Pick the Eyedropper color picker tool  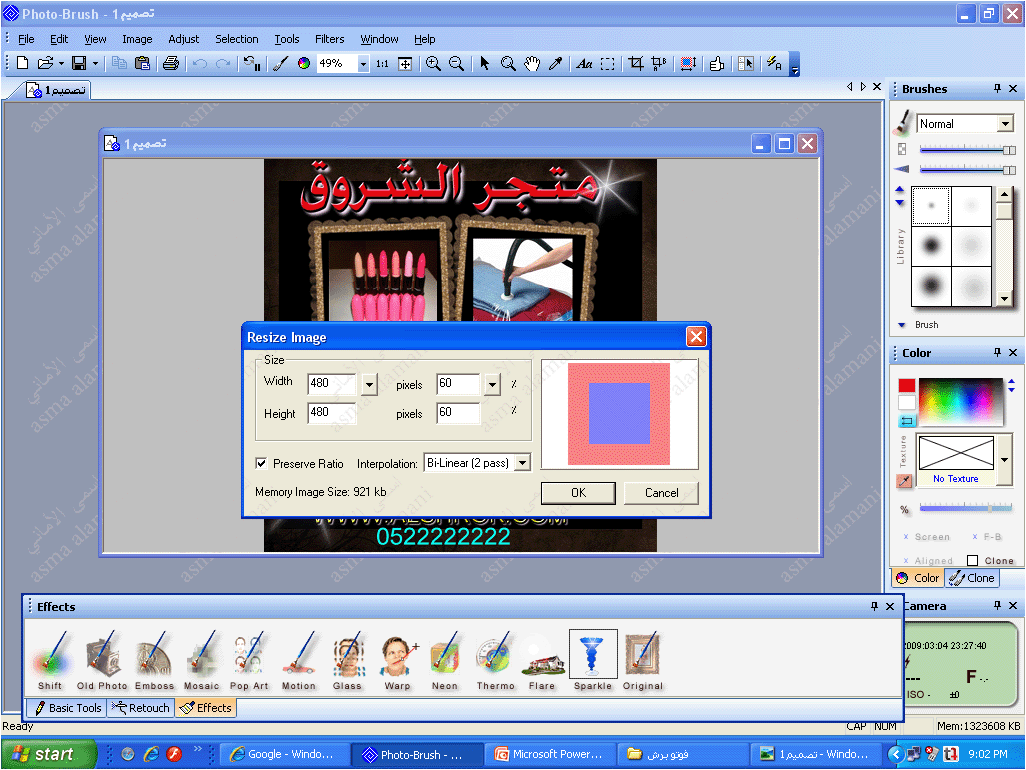pyautogui.click(x=555, y=64)
